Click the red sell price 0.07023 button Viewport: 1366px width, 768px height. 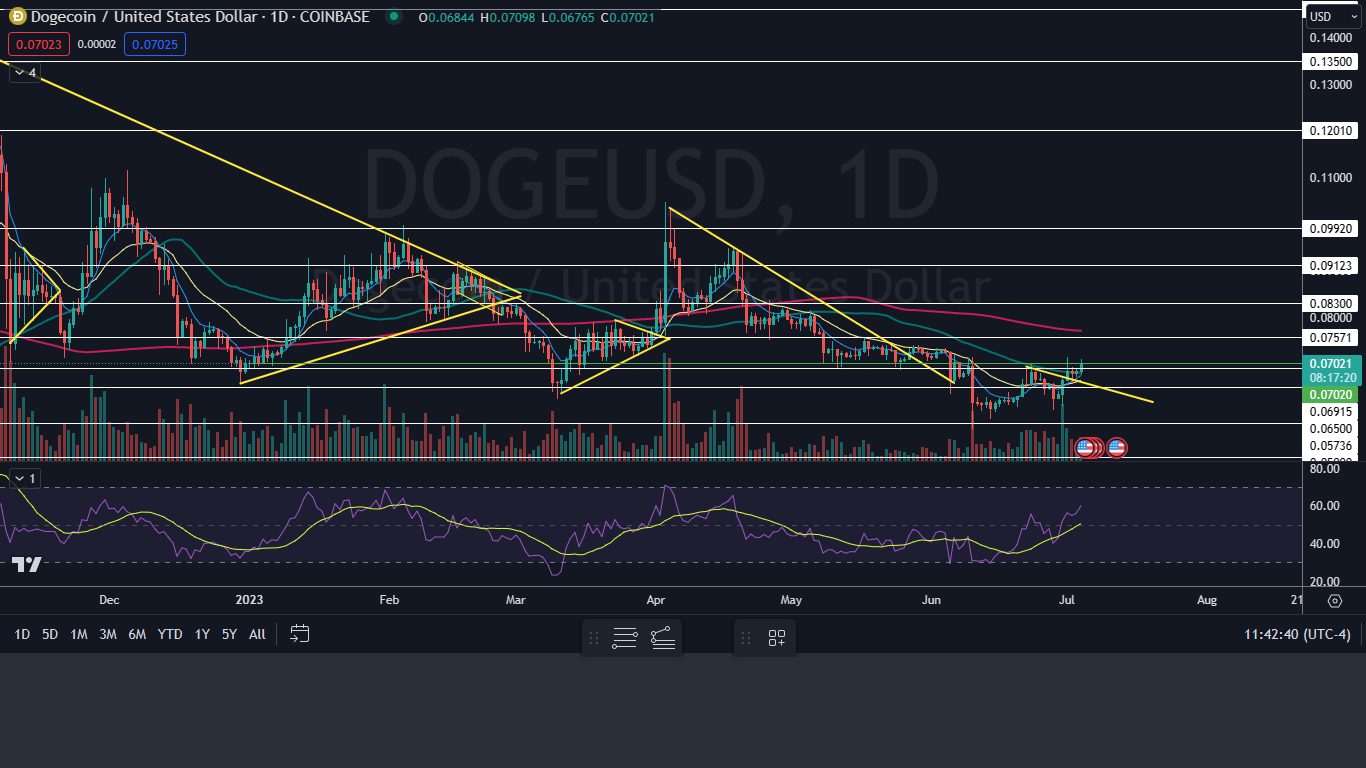coord(35,44)
